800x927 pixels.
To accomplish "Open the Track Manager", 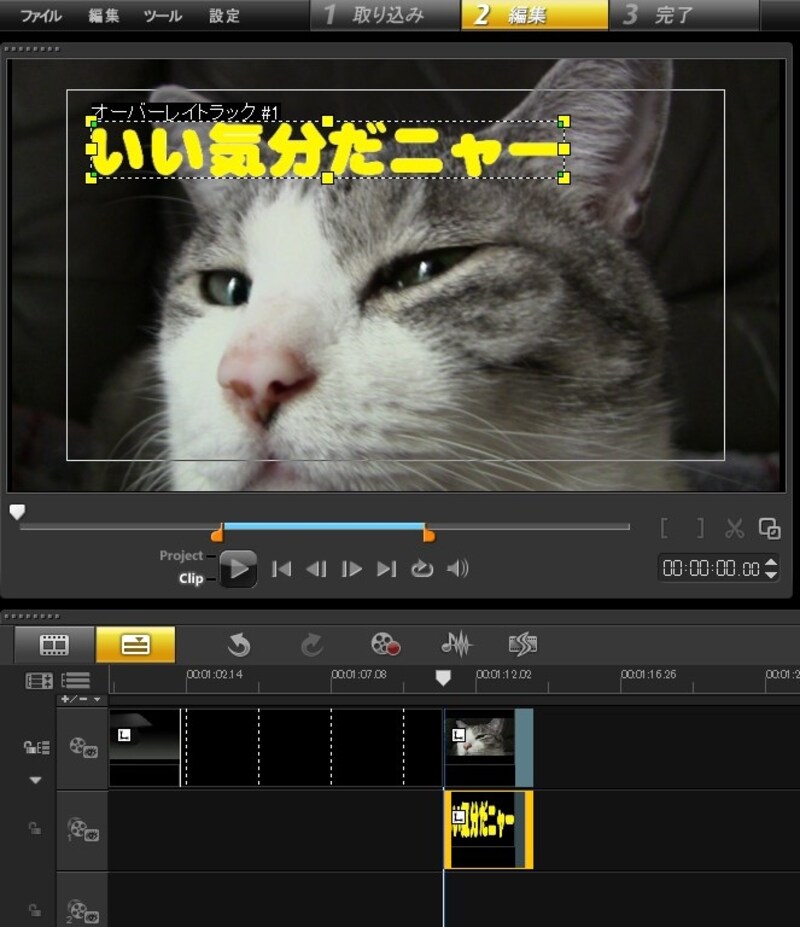I will tap(40, 680).
